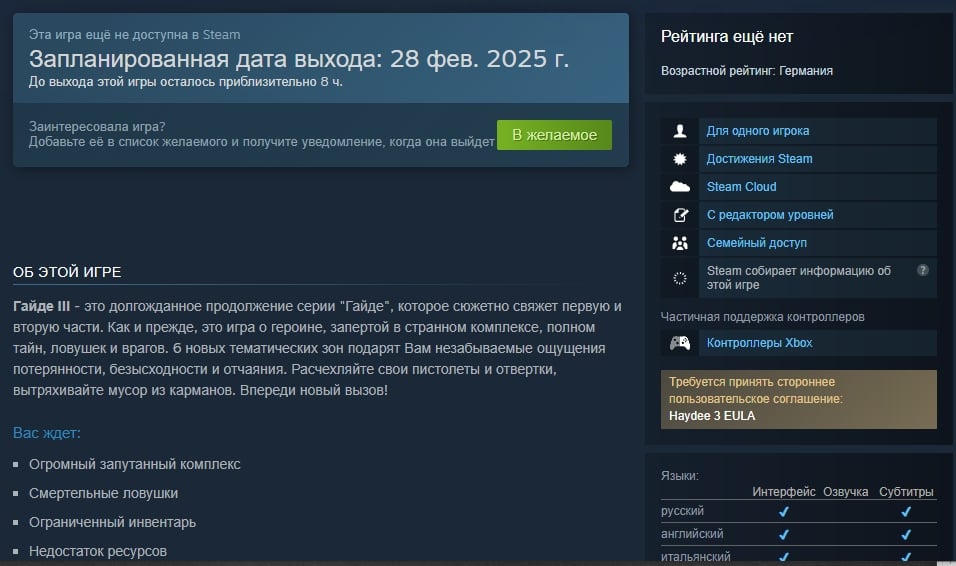
Task: Click subtitles checkmark for русский
Action: click(906, 512)
